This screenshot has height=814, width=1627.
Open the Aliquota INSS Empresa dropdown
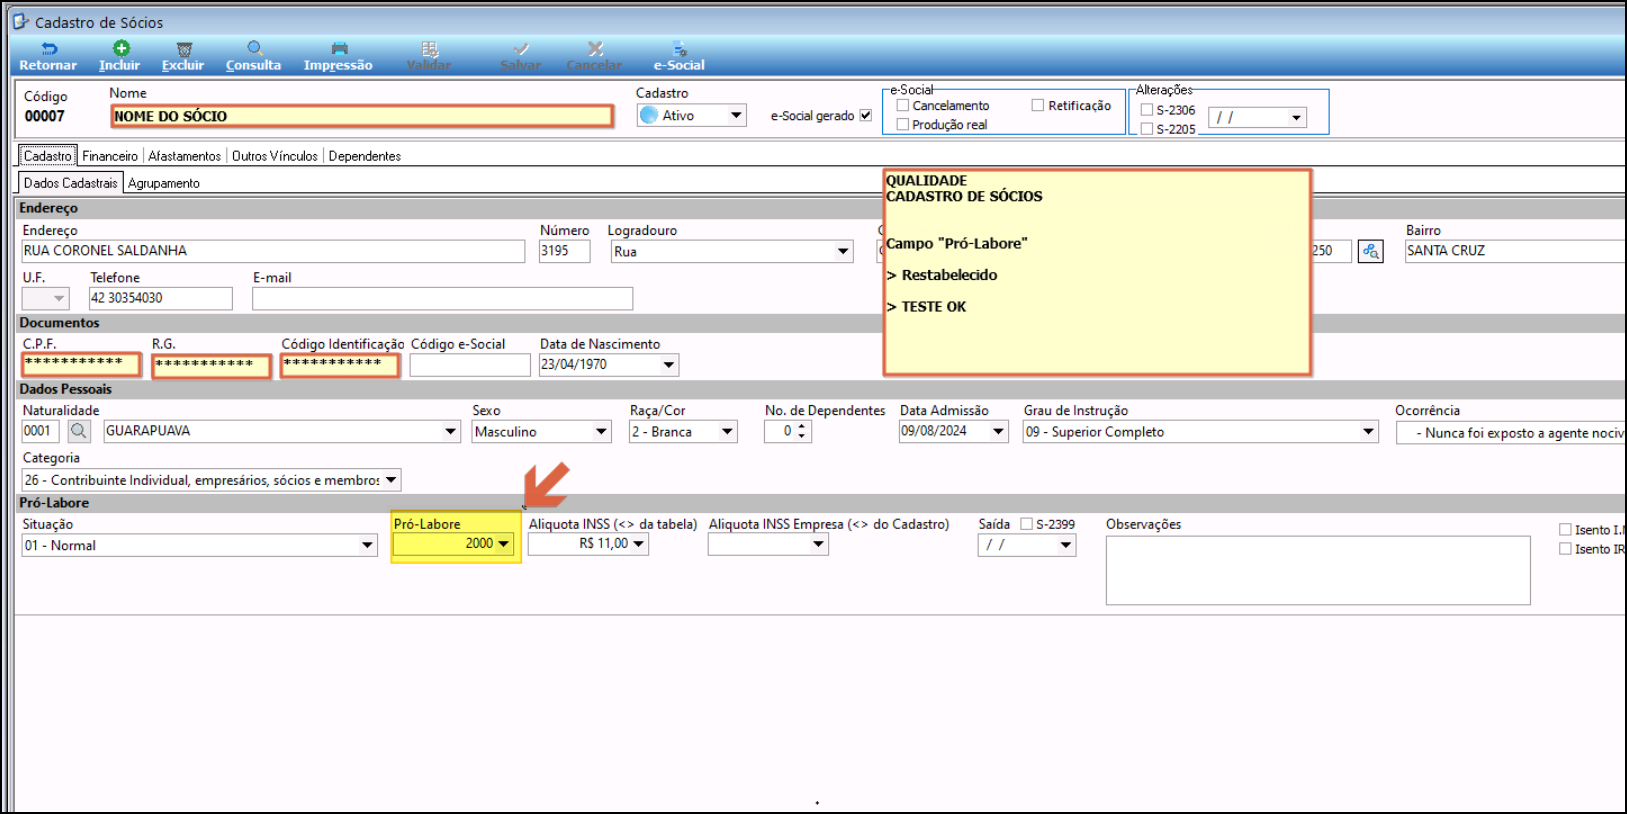pyautogui.click(x=819, y=545)
